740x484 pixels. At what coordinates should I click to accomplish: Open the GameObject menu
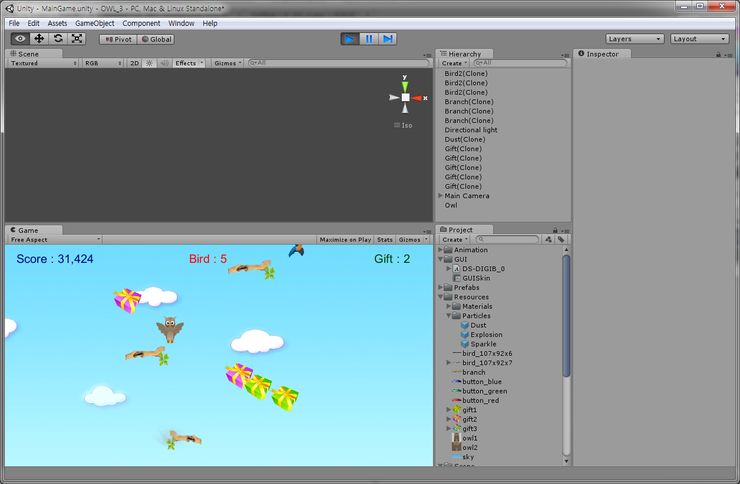(x=95, y=23)
